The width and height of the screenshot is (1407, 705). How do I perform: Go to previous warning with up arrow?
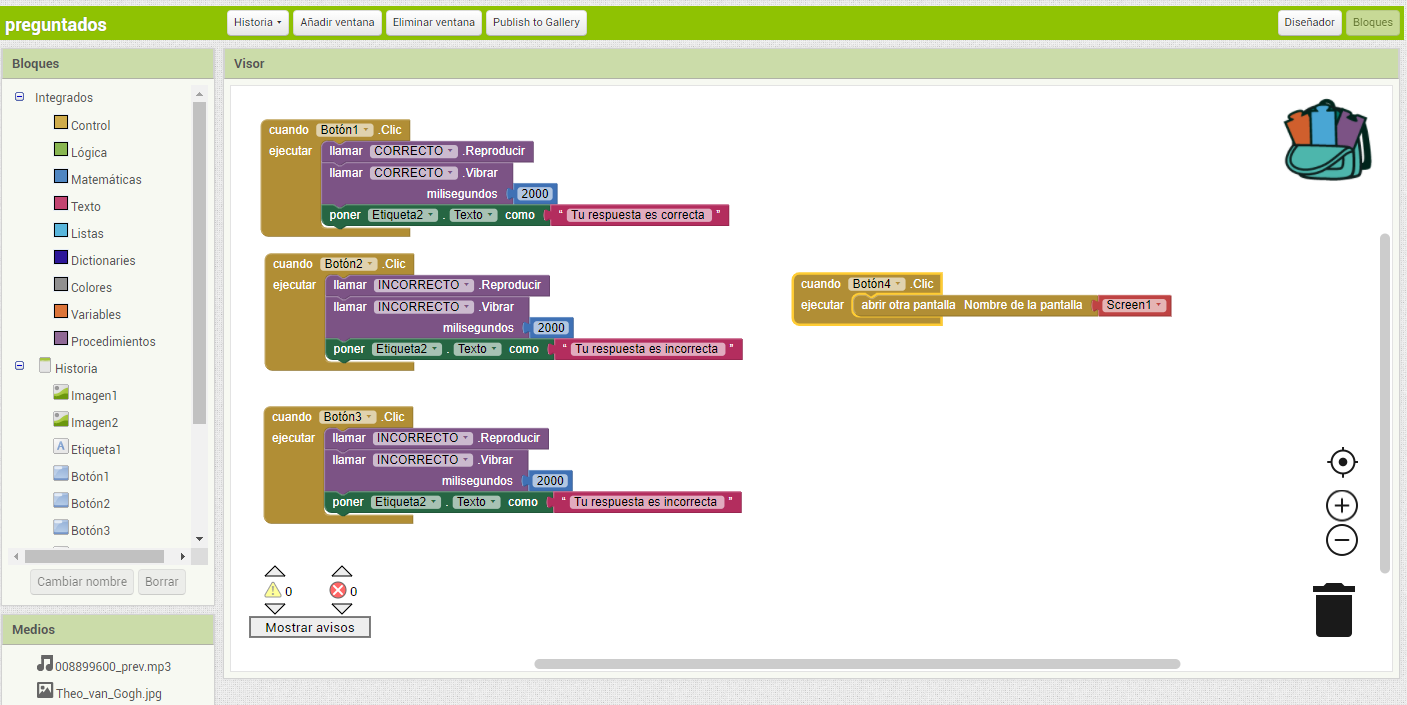pyautogui.click(x=275, y=571)
